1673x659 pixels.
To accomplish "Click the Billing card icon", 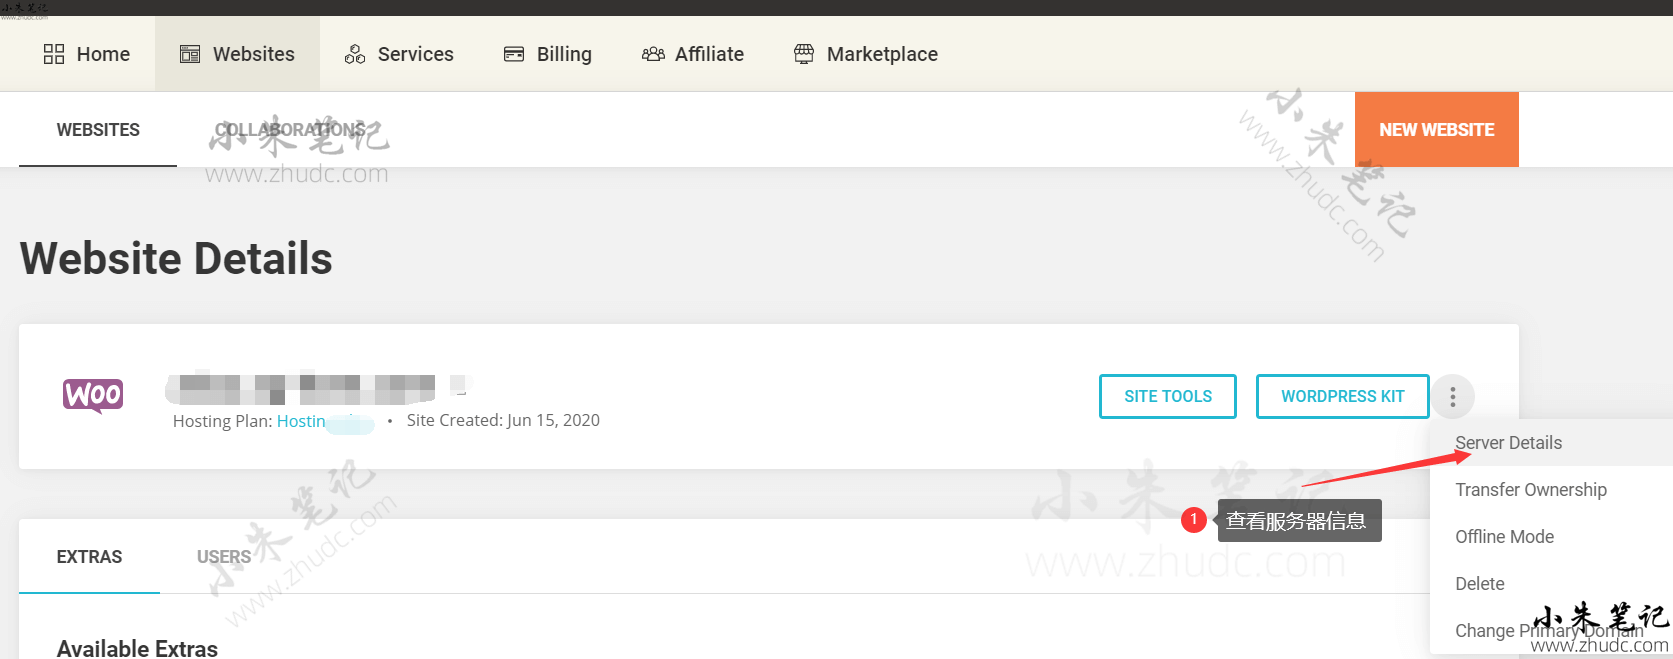I will [x=514, y=54].
